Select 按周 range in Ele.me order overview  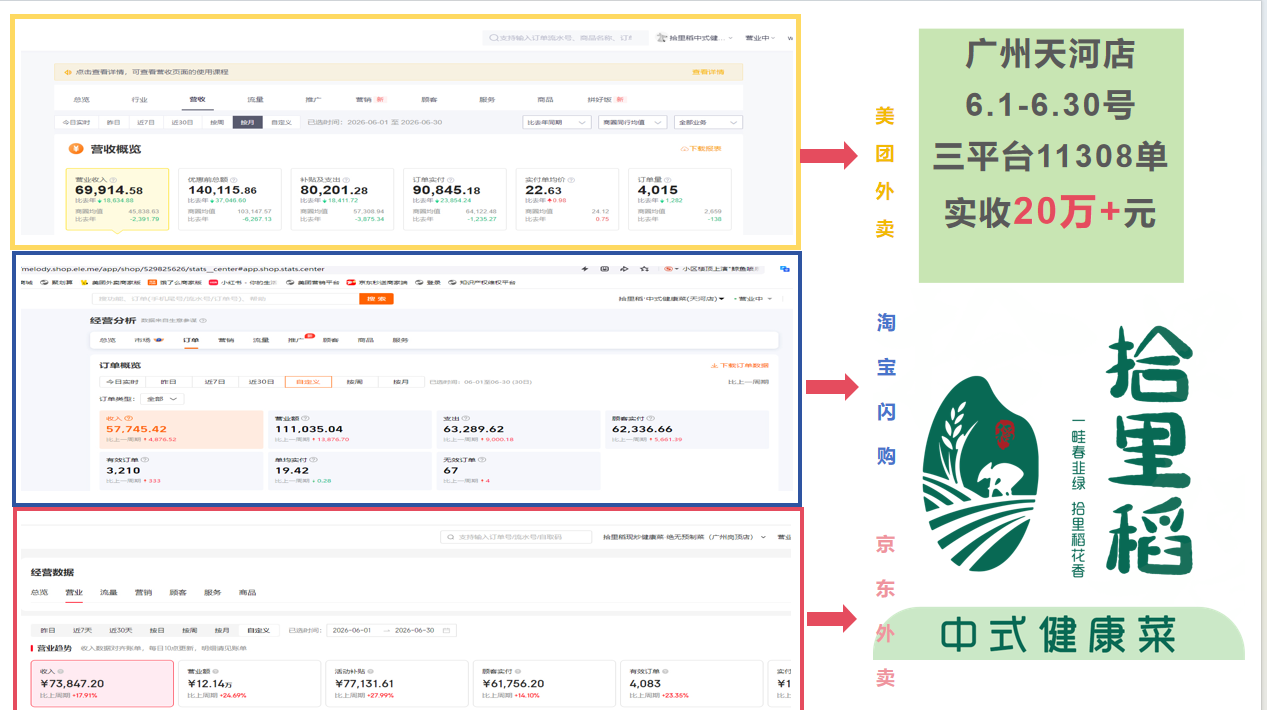tap(354, 382)
